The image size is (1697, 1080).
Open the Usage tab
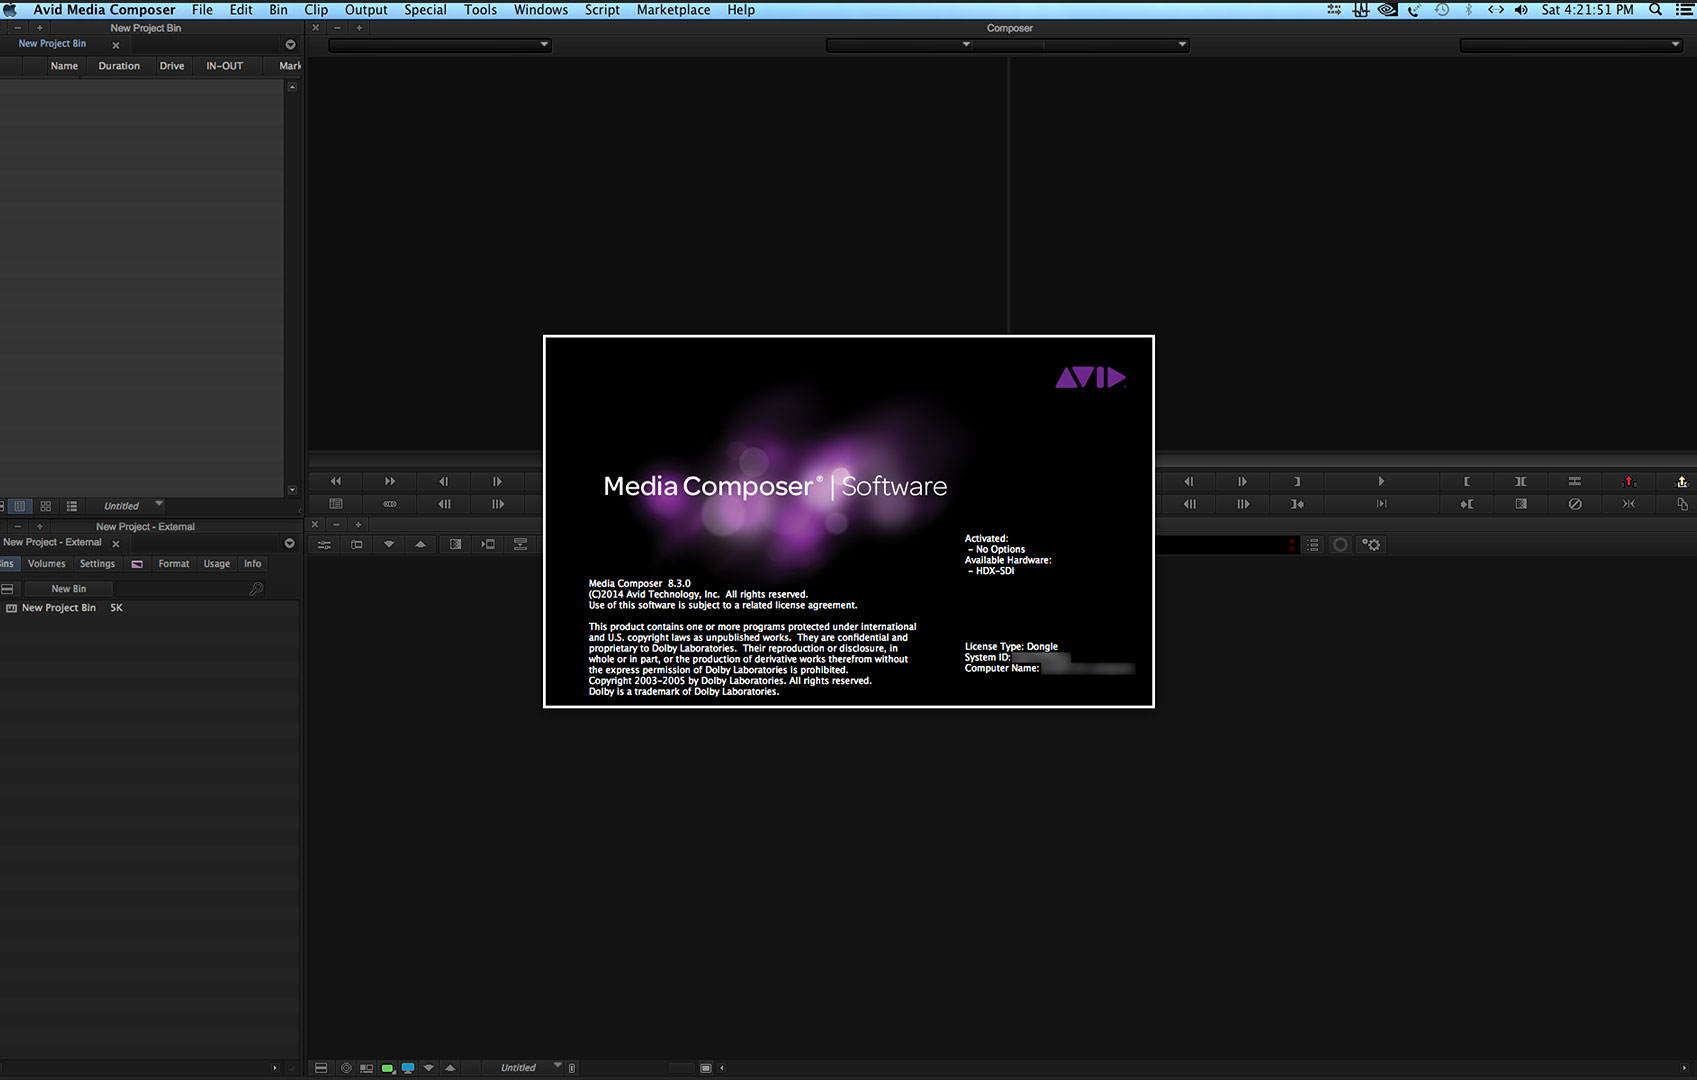point(217,564)
